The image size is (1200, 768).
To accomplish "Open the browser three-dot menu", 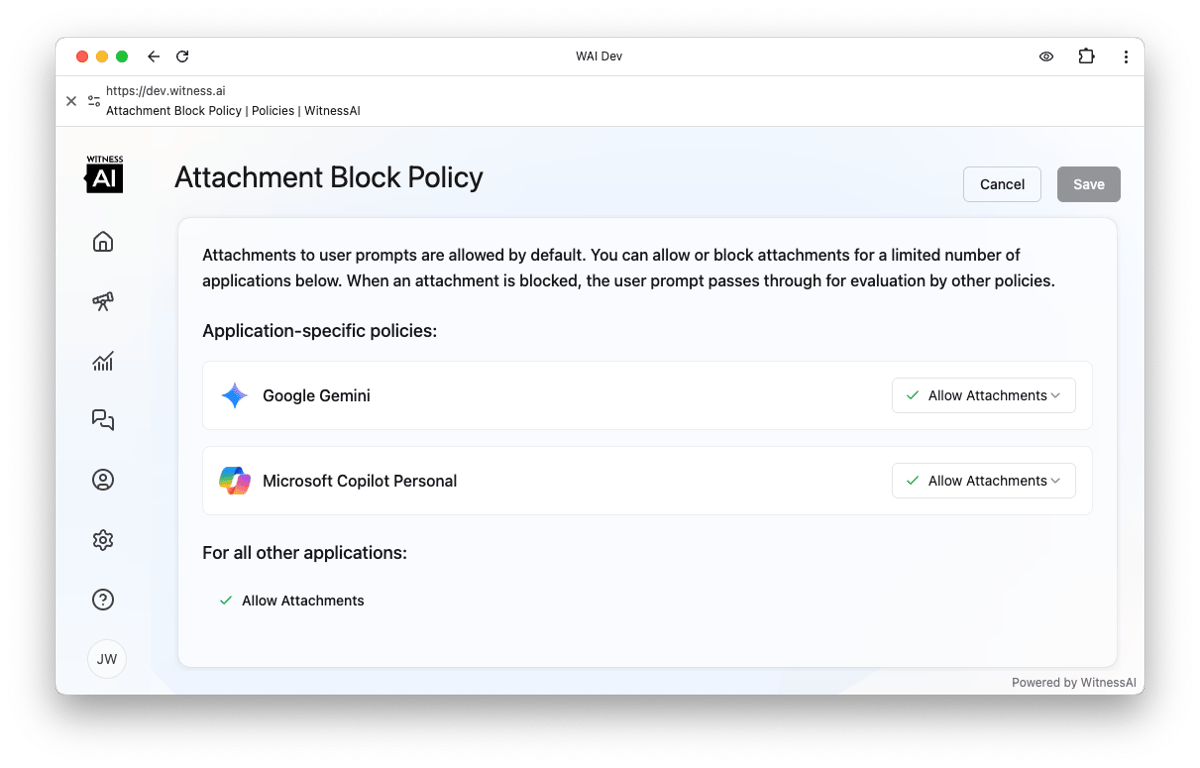I will coord(1126,57).
